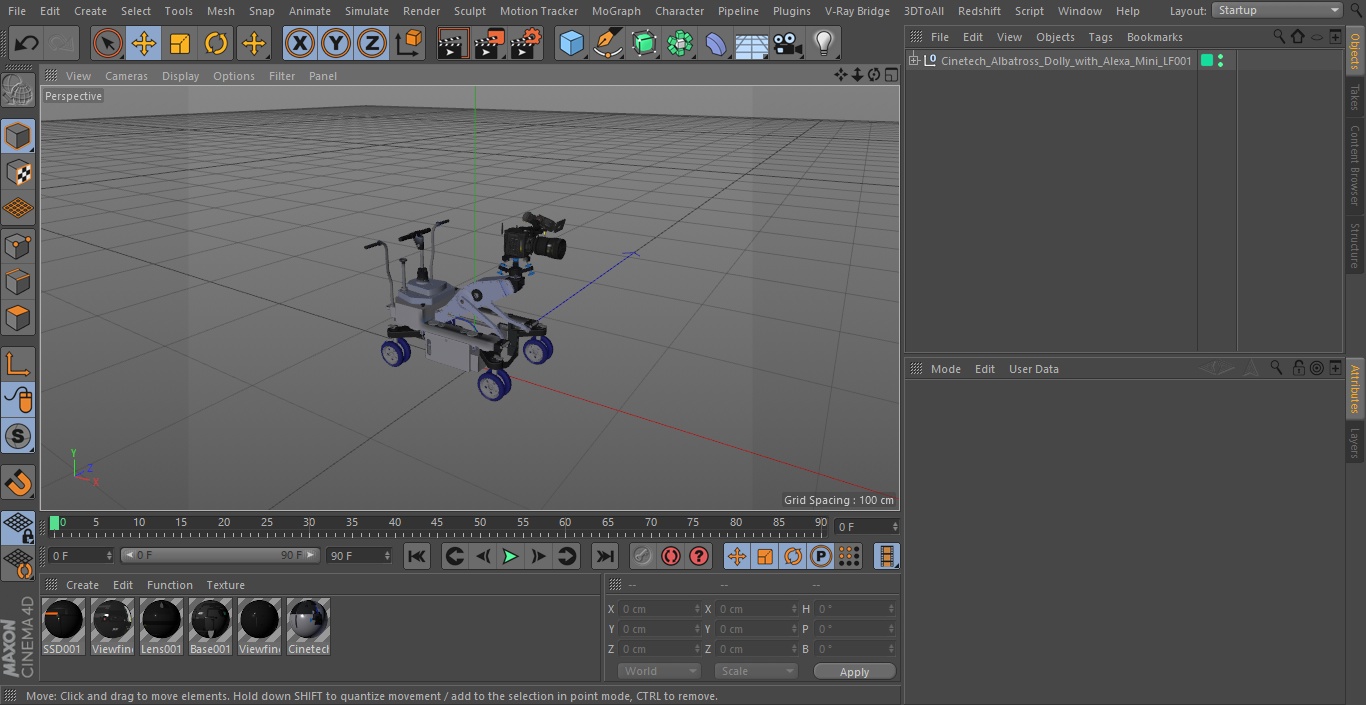Click the X position coordinate field
The width and height of the screenshot is (1366, 705).
[x=659, y=609]
